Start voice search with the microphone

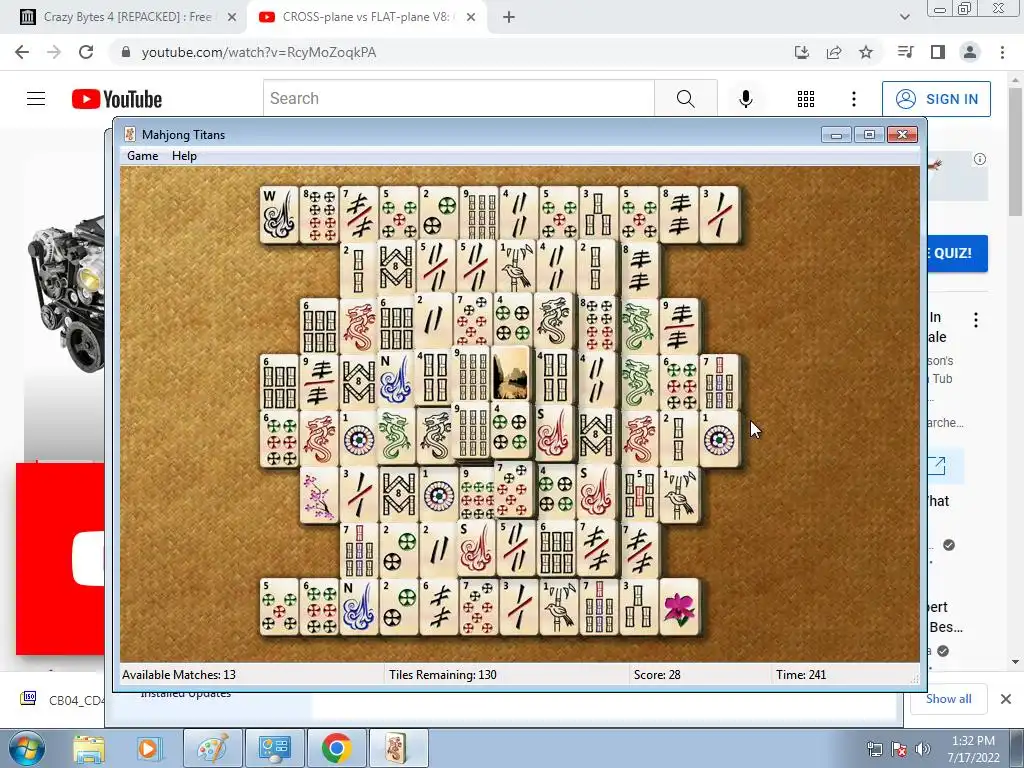pos(746,99)
